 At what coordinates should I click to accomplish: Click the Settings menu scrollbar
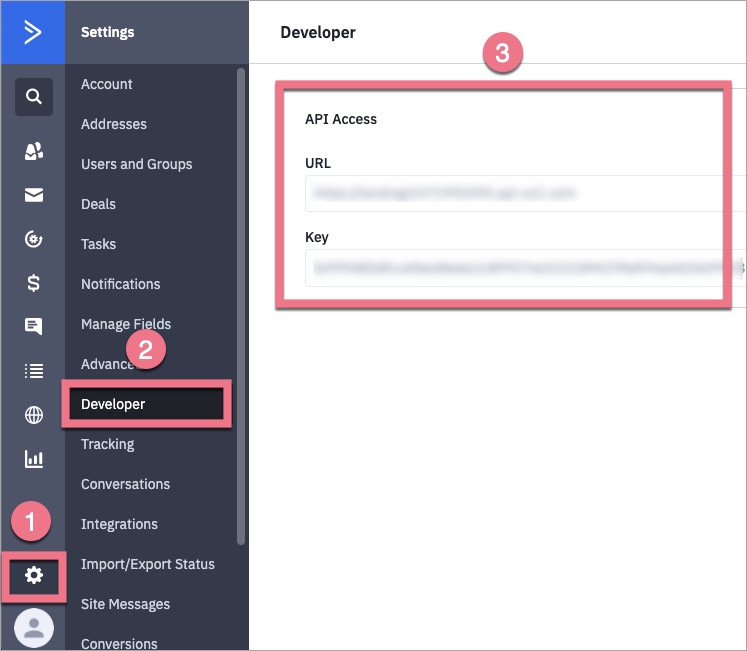click(240, 300)
